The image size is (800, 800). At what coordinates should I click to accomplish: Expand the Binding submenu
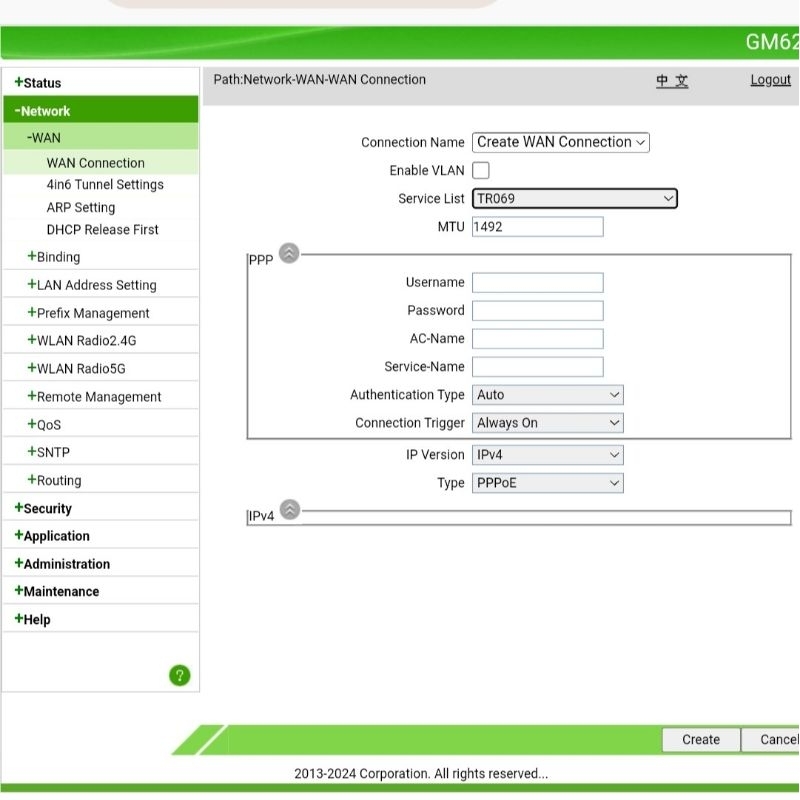pyautogui.click(x=54, y=257)
